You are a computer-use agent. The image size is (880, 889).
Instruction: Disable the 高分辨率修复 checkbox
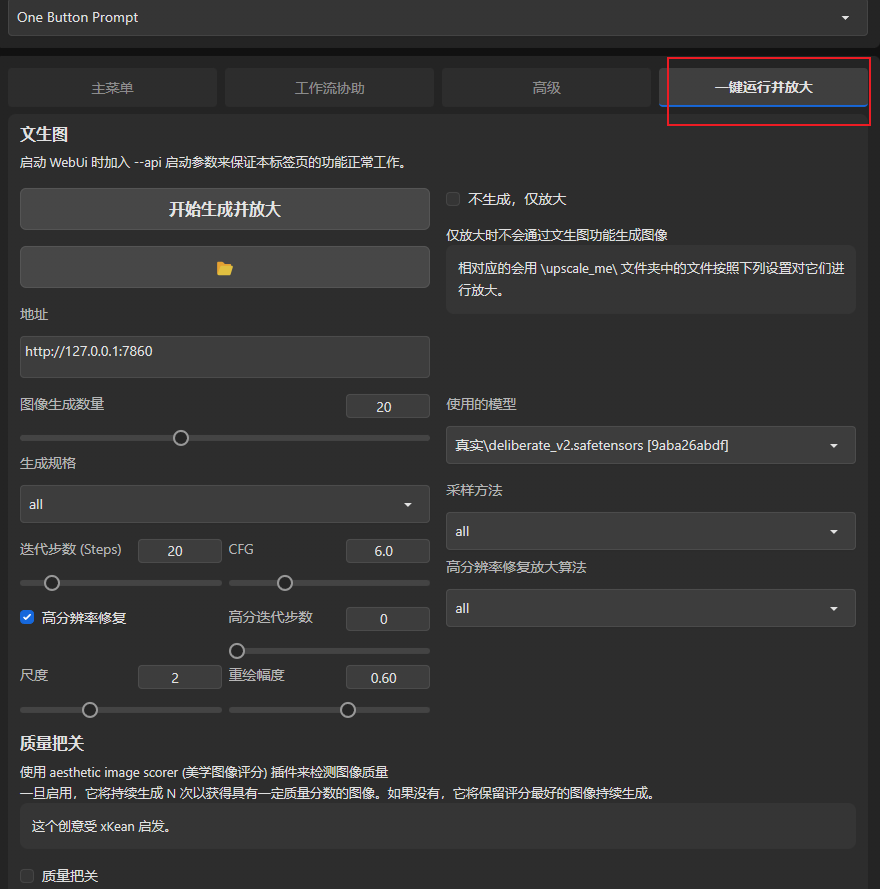[x=27, y=617]
